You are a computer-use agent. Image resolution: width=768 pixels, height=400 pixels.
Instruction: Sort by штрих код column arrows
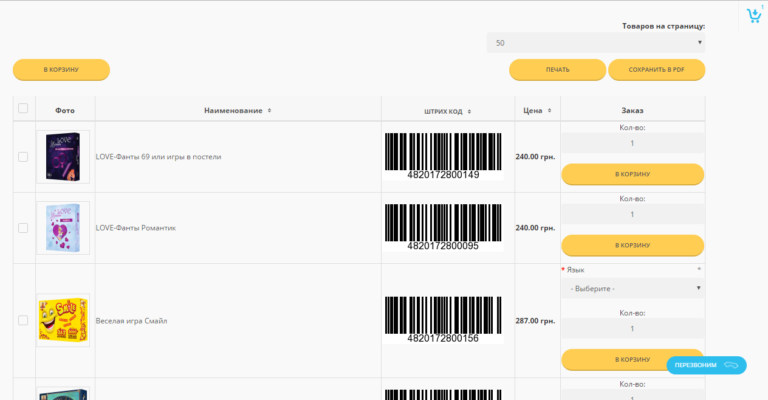469,112
